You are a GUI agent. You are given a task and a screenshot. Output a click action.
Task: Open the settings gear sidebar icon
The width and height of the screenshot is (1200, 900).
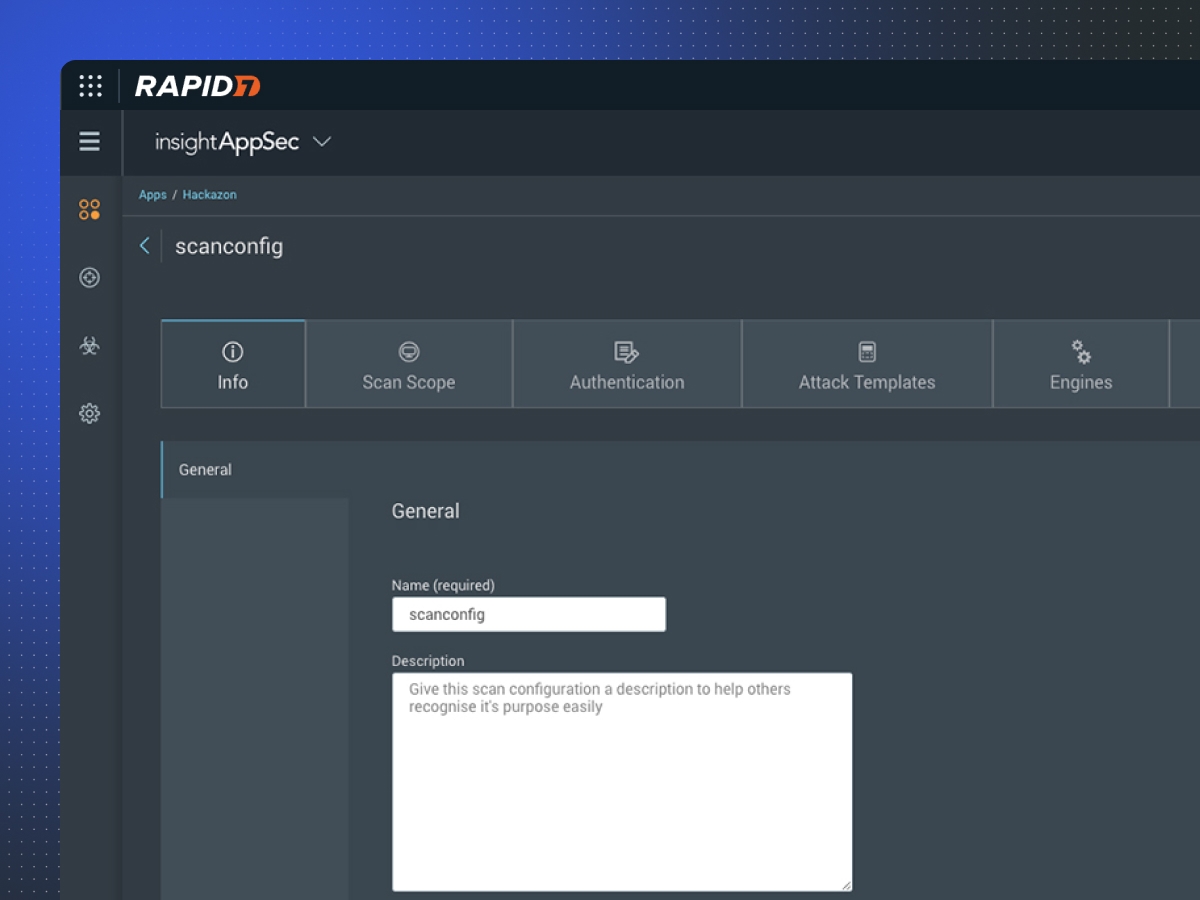(x=90, y=413)
